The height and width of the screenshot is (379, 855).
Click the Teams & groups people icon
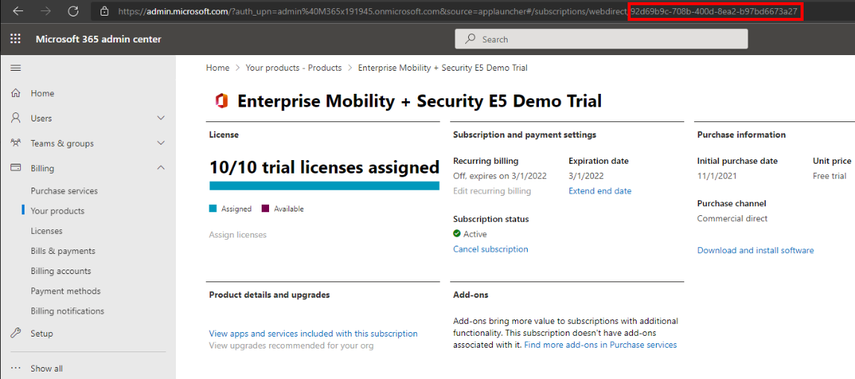(x=16, y=143)
